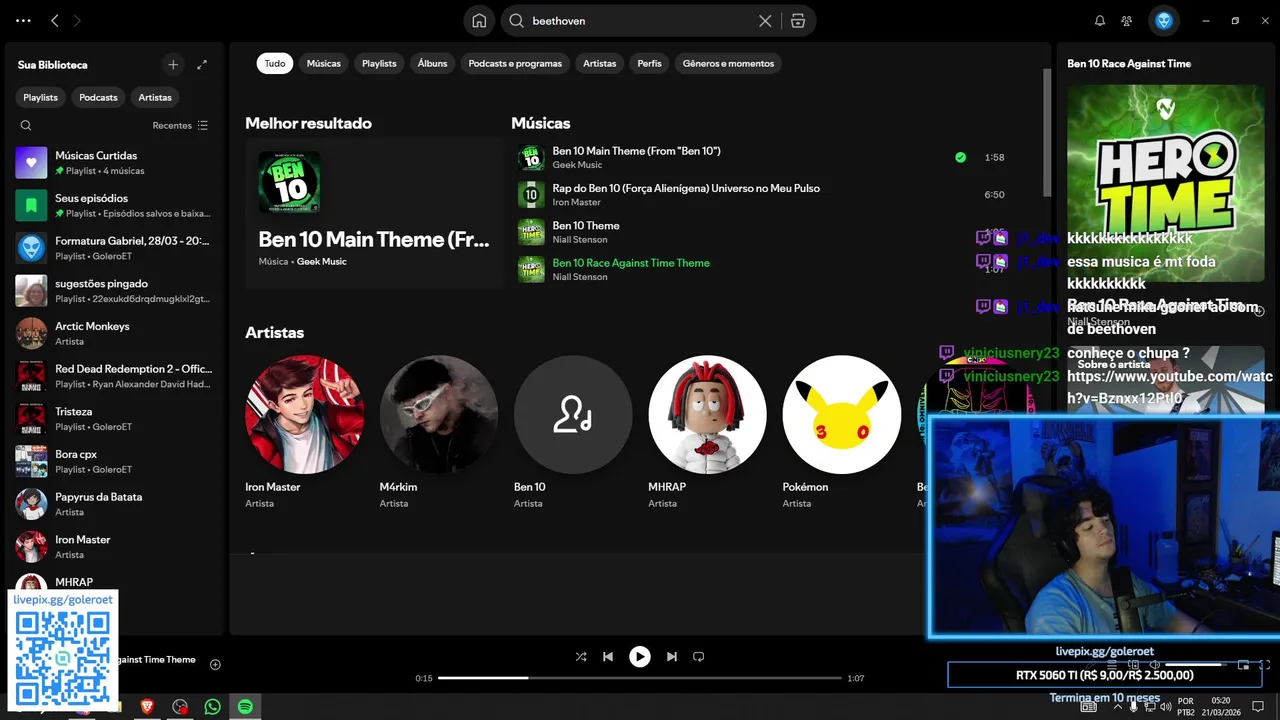
Task: Play Rap do Ben 10 song row
Action: point(765,195)
